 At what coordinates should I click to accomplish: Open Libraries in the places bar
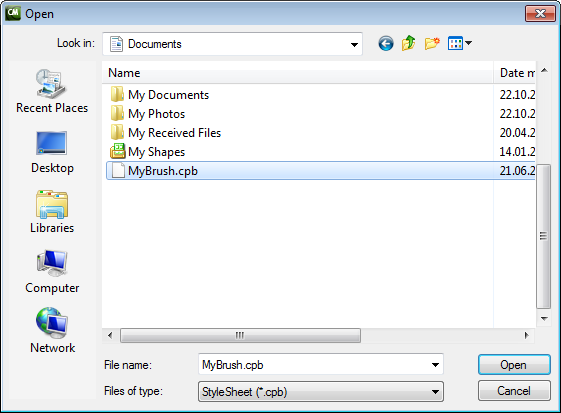point(52,212)
